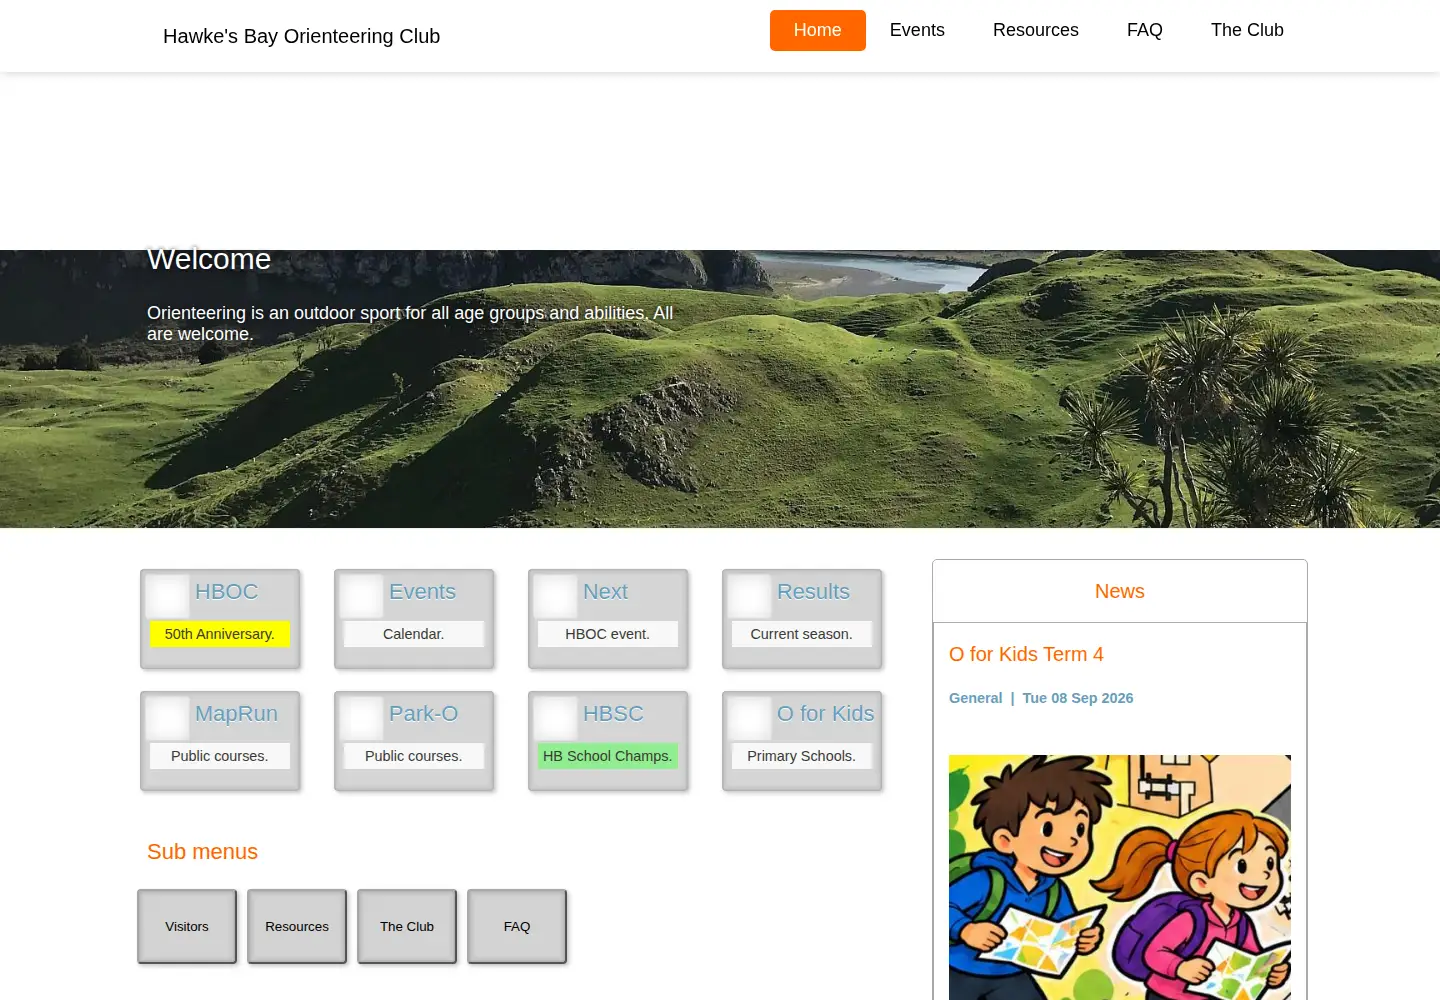
Task: Open the O for Kids Term 4 news article
Action: coord(1026,654)
